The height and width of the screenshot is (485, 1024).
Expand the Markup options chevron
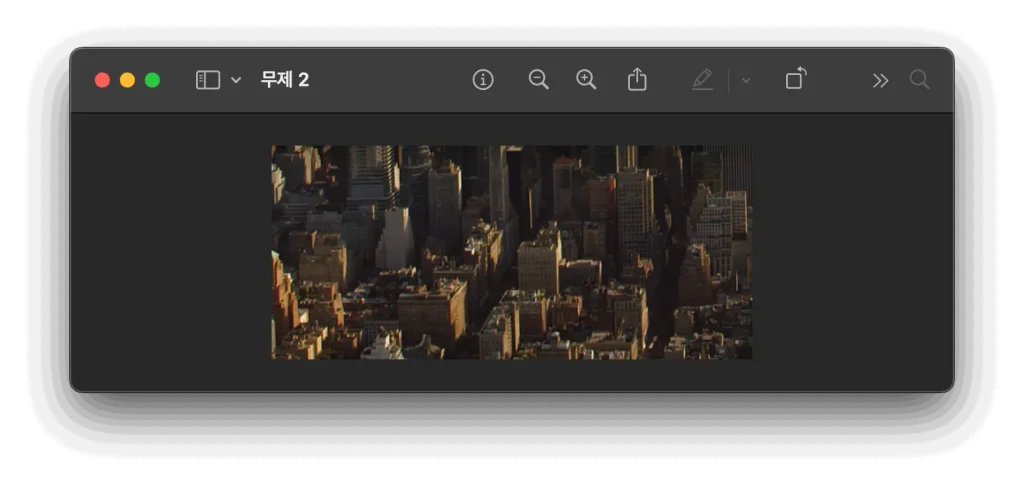[x=745, y=80]
